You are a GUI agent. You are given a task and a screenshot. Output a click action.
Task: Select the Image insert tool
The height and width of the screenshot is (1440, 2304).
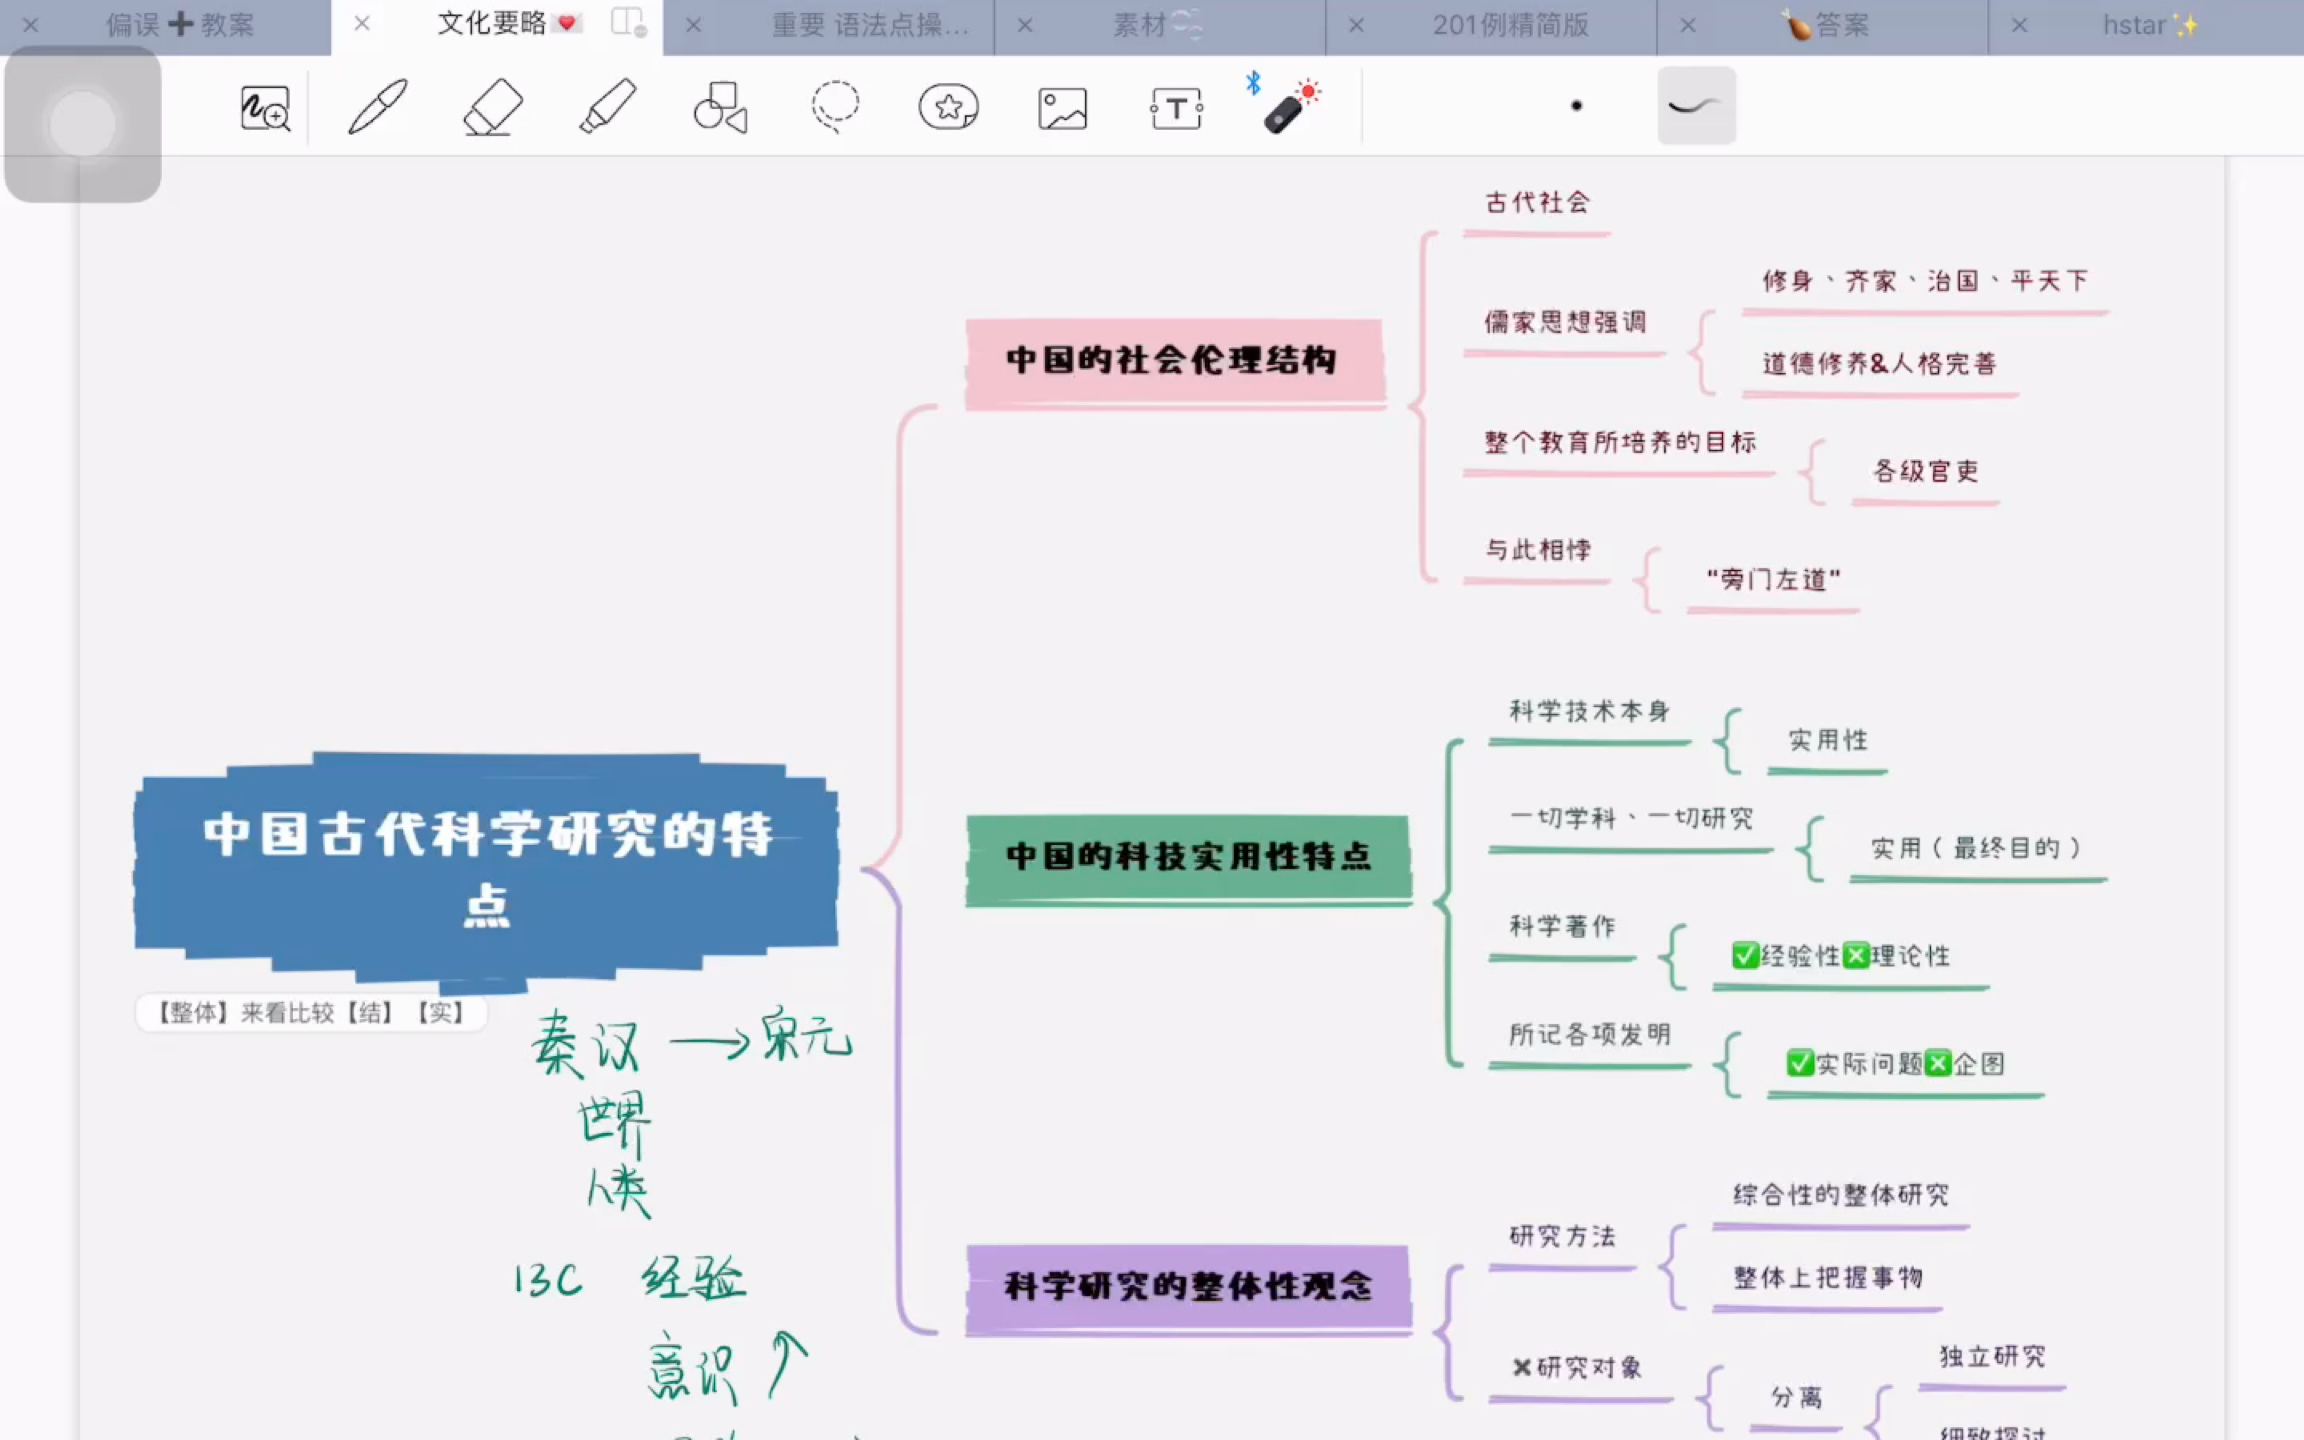[1062, 108]
